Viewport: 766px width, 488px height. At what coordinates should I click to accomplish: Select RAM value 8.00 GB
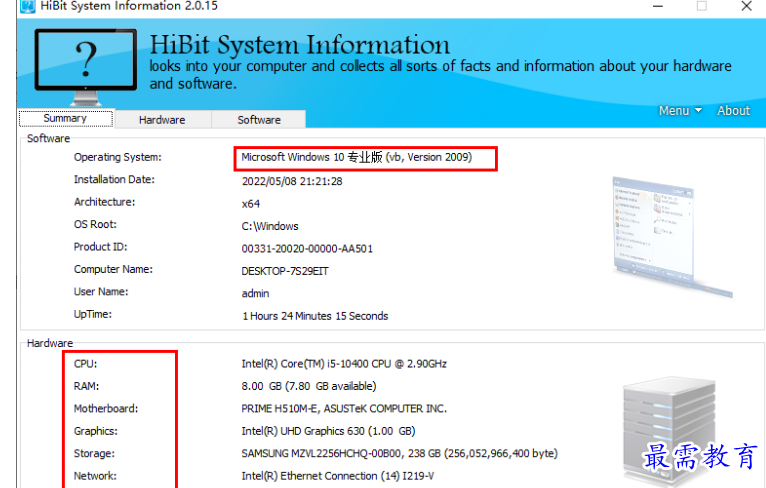(309, 386)
